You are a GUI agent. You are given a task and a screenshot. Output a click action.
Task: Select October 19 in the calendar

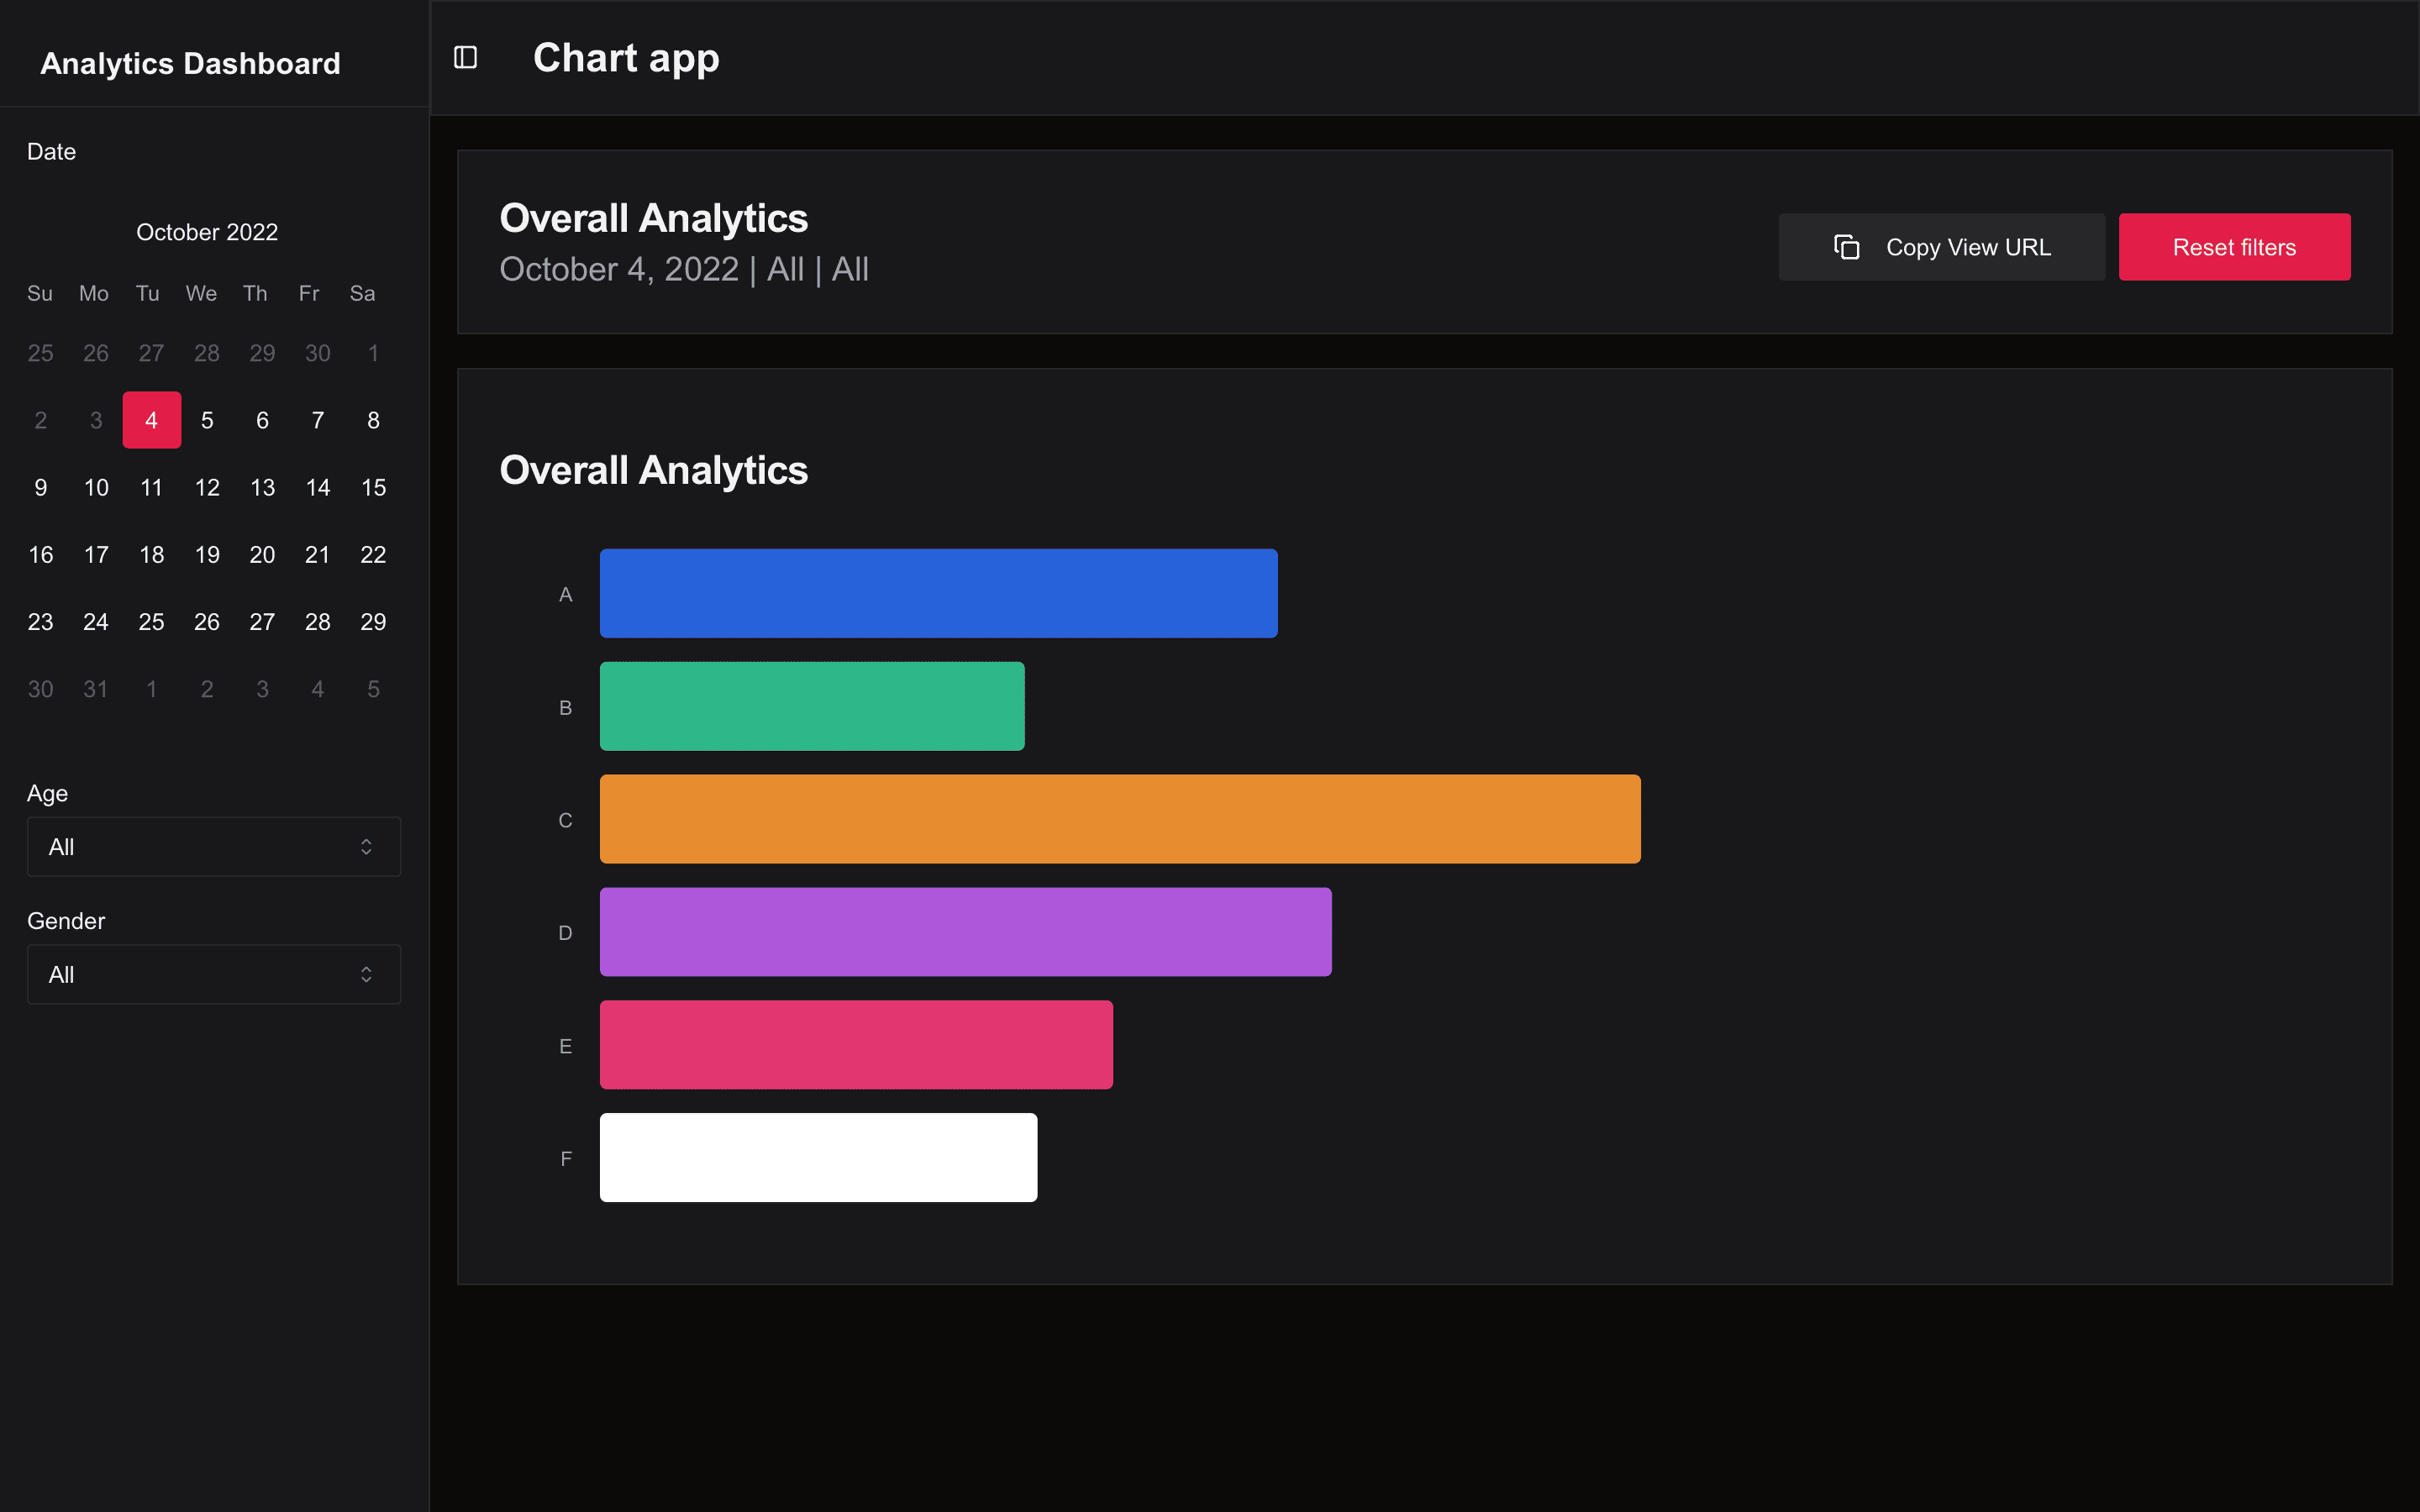pyautogui.click(x=207, y=554)
